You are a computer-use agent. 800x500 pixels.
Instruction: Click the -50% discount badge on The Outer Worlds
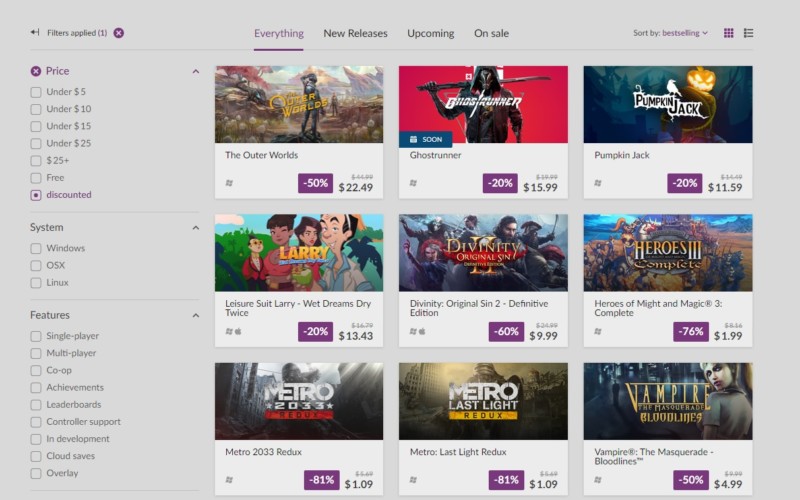tap(315, 183)
